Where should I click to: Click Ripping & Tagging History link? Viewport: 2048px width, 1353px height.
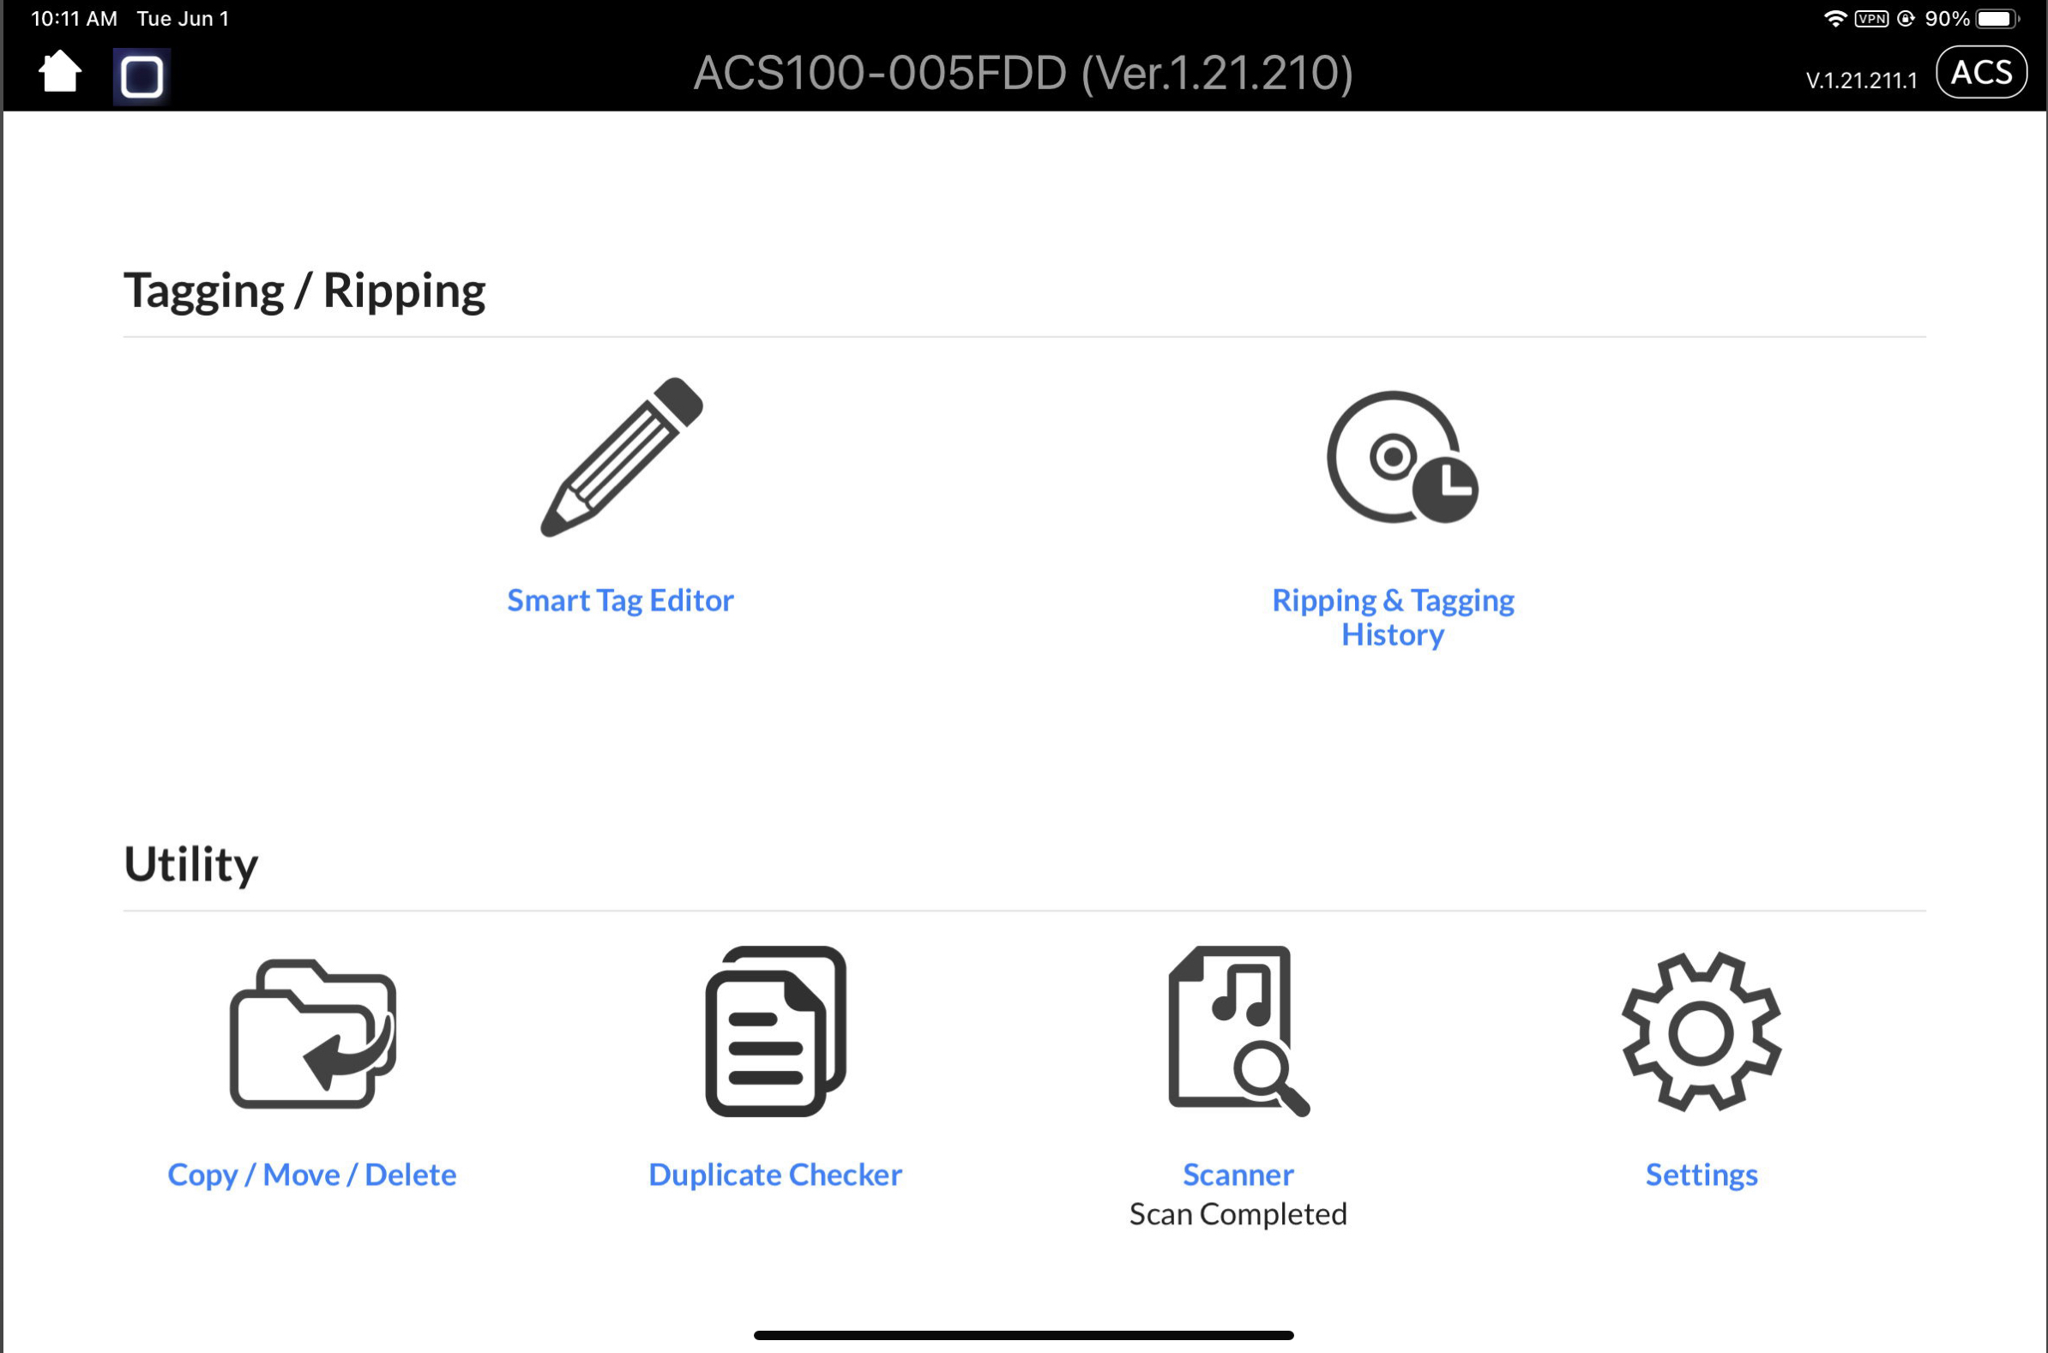point(1393,616)
